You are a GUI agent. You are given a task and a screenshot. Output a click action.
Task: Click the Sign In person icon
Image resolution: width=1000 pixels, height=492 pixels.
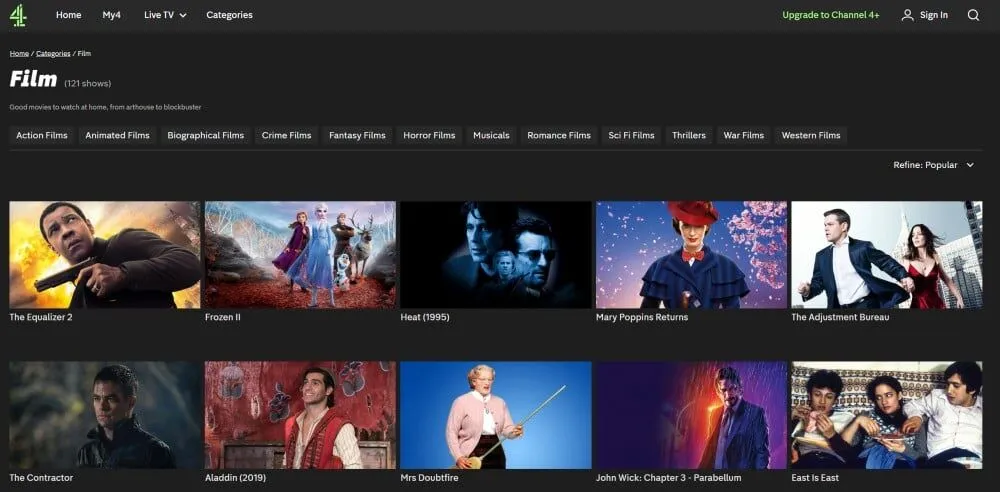click(x=907, y=15)
